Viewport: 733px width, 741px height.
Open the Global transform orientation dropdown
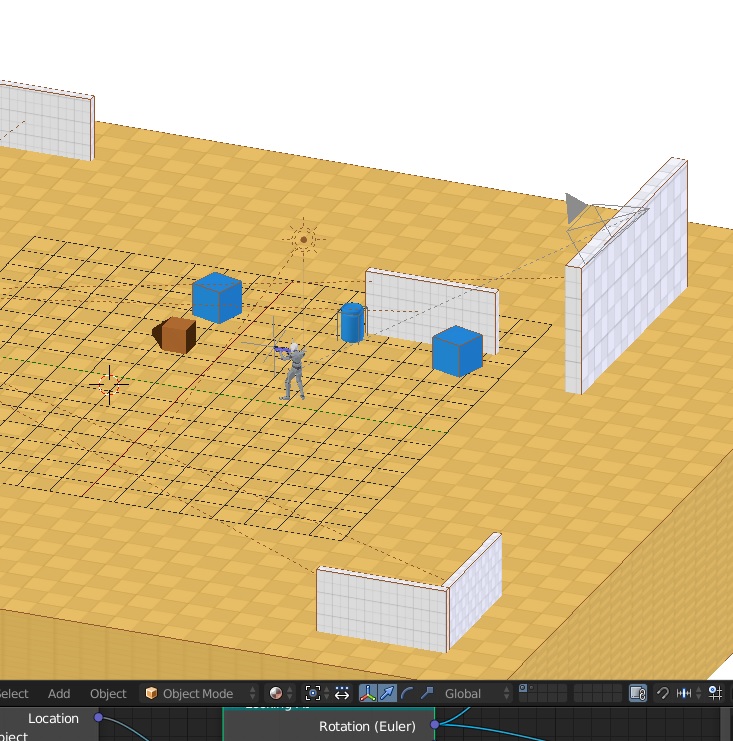[475, 693]
